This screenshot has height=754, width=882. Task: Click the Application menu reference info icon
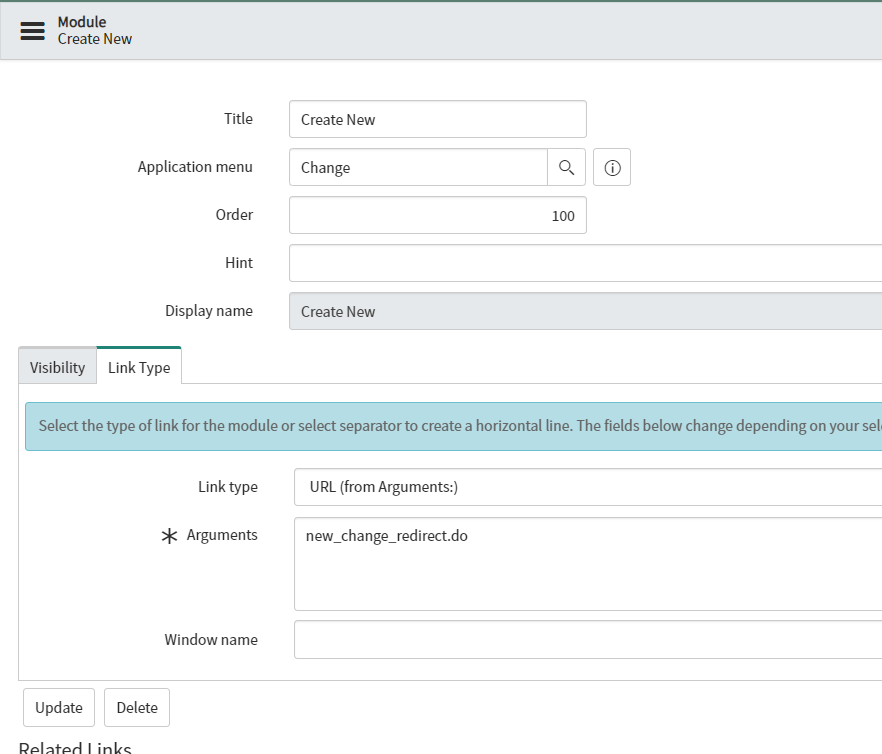pyautogui.click(x=611, y=167)
